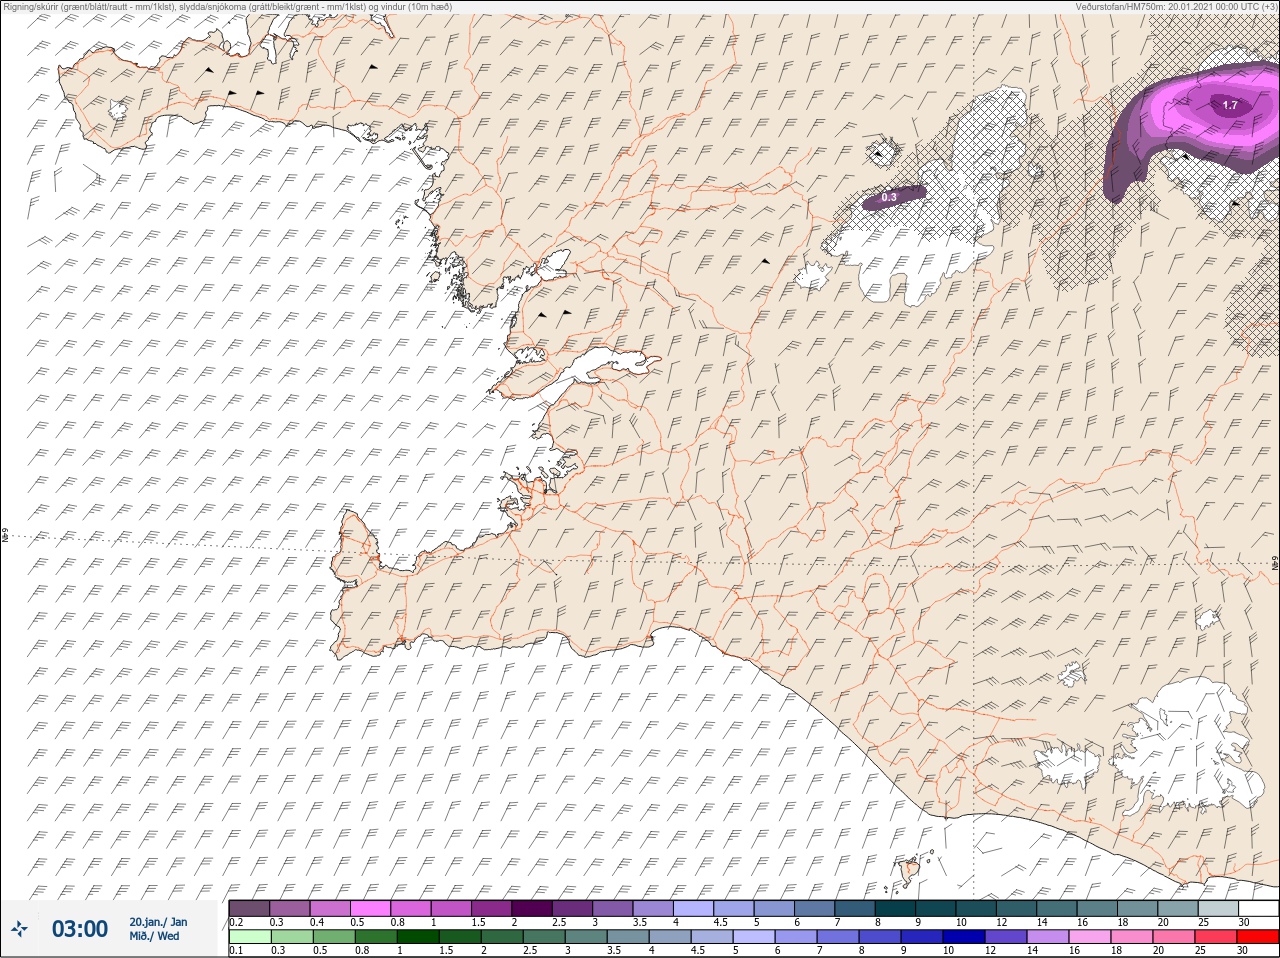Click the Veðurstofan logo icon beside the time
The image size is (1280, 958).
(19, 929)
